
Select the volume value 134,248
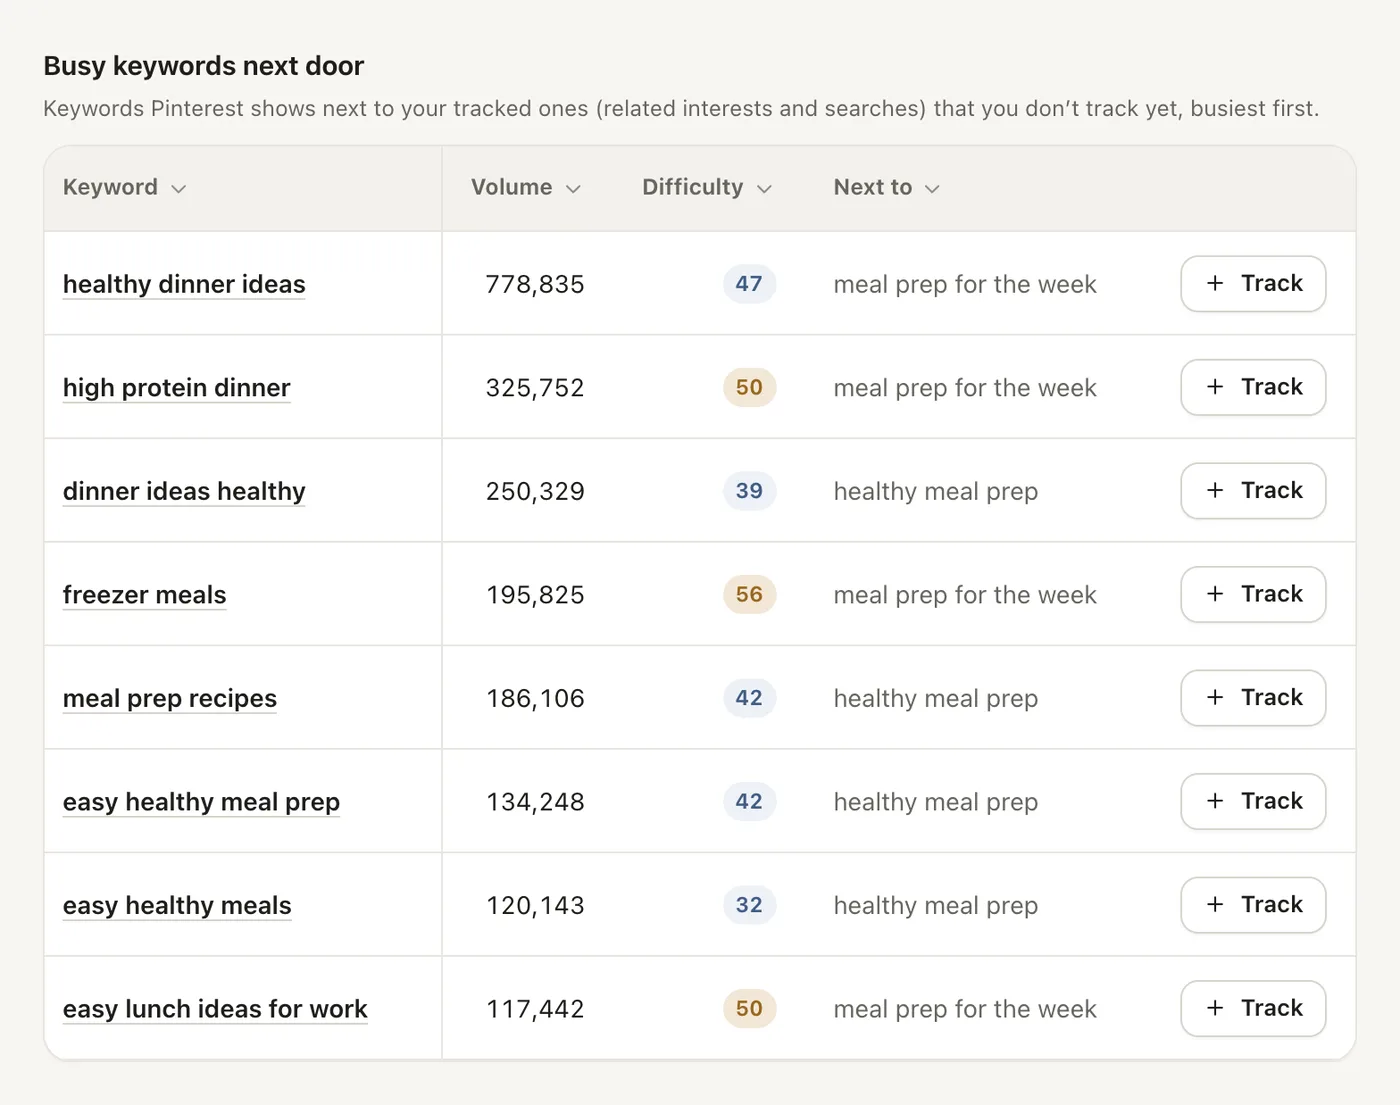(x=535, y=802)
